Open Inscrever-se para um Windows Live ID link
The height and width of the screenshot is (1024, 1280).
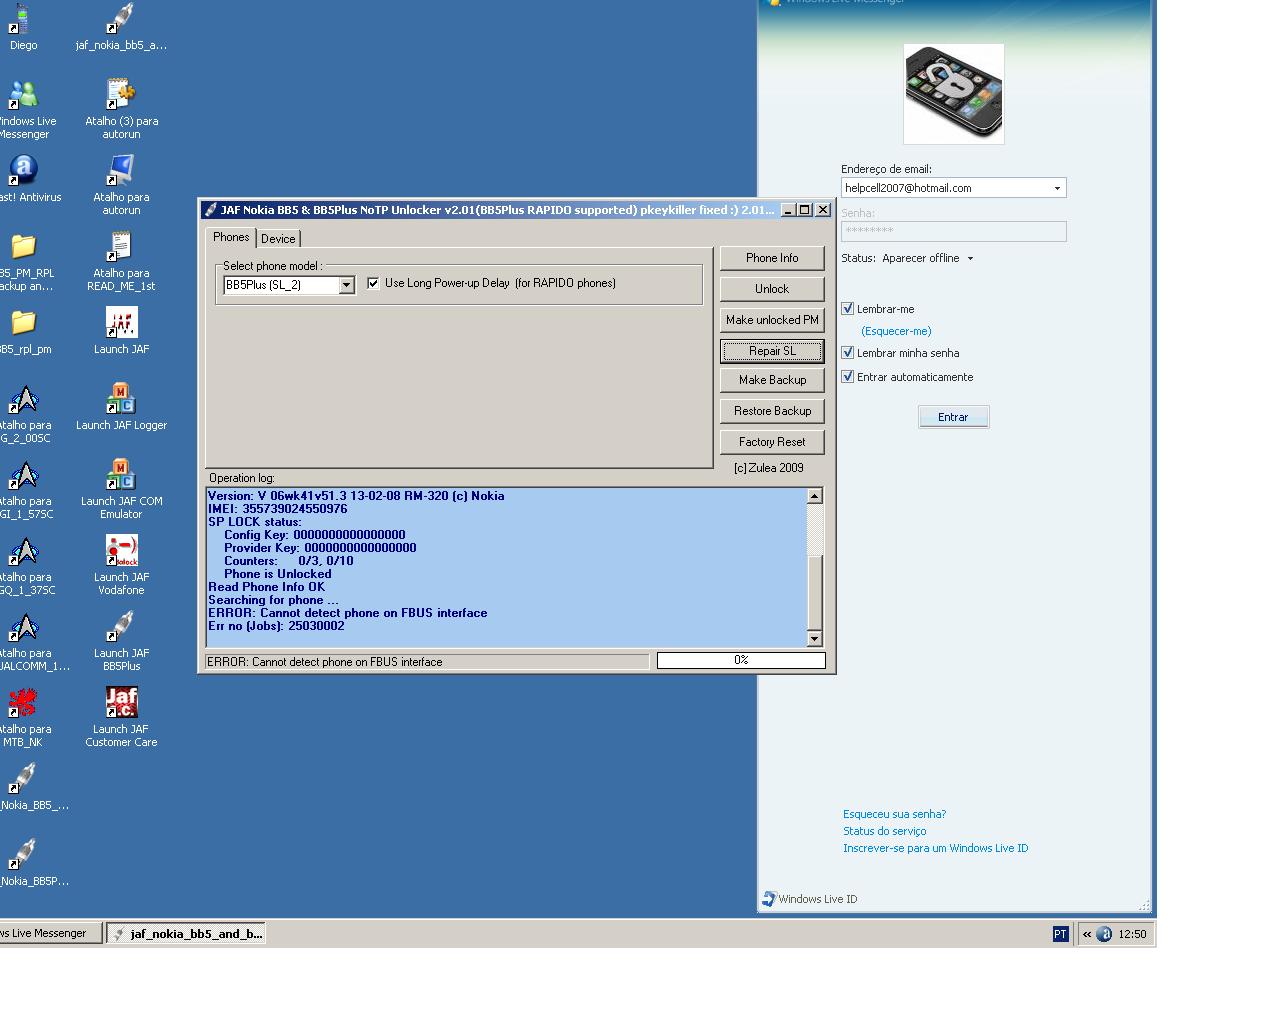tap(935, 848)
